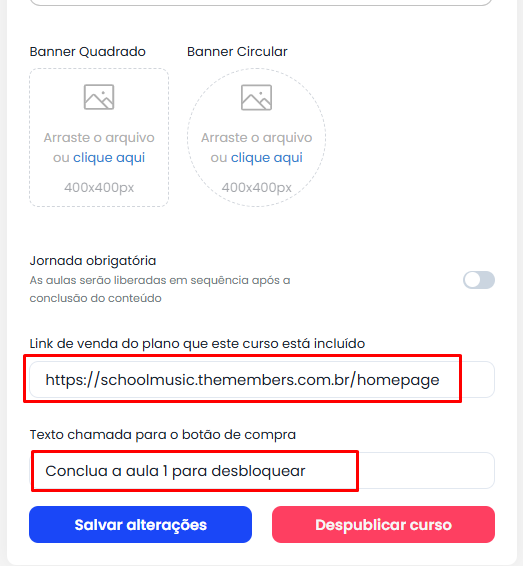
Task: Toggle the Jornada obrigatória switch
Action: tap(479, 280)
